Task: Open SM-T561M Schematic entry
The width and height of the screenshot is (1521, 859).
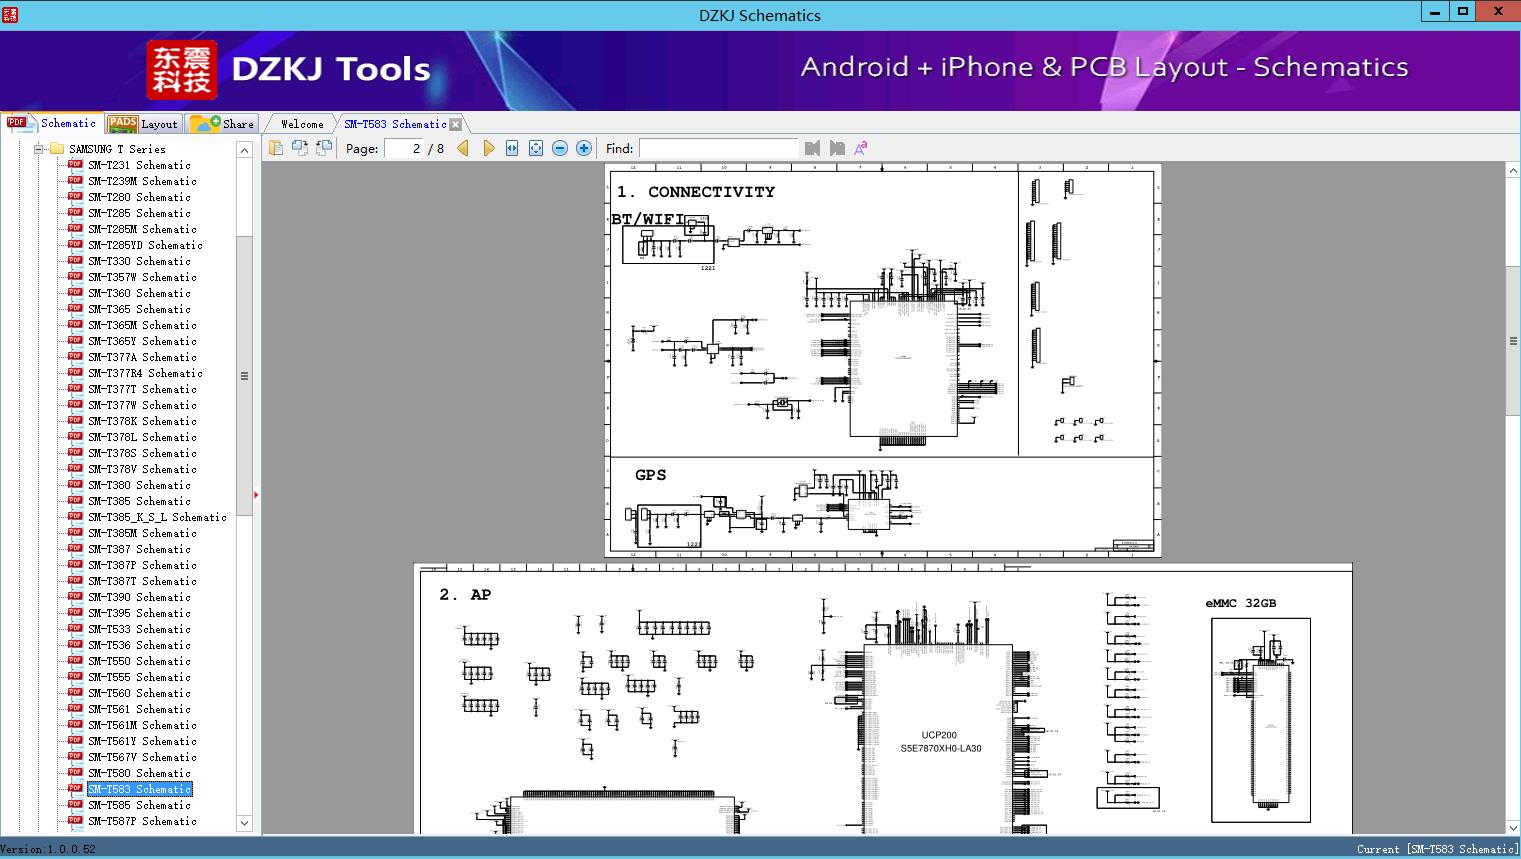Action: (x=142, y=725)
